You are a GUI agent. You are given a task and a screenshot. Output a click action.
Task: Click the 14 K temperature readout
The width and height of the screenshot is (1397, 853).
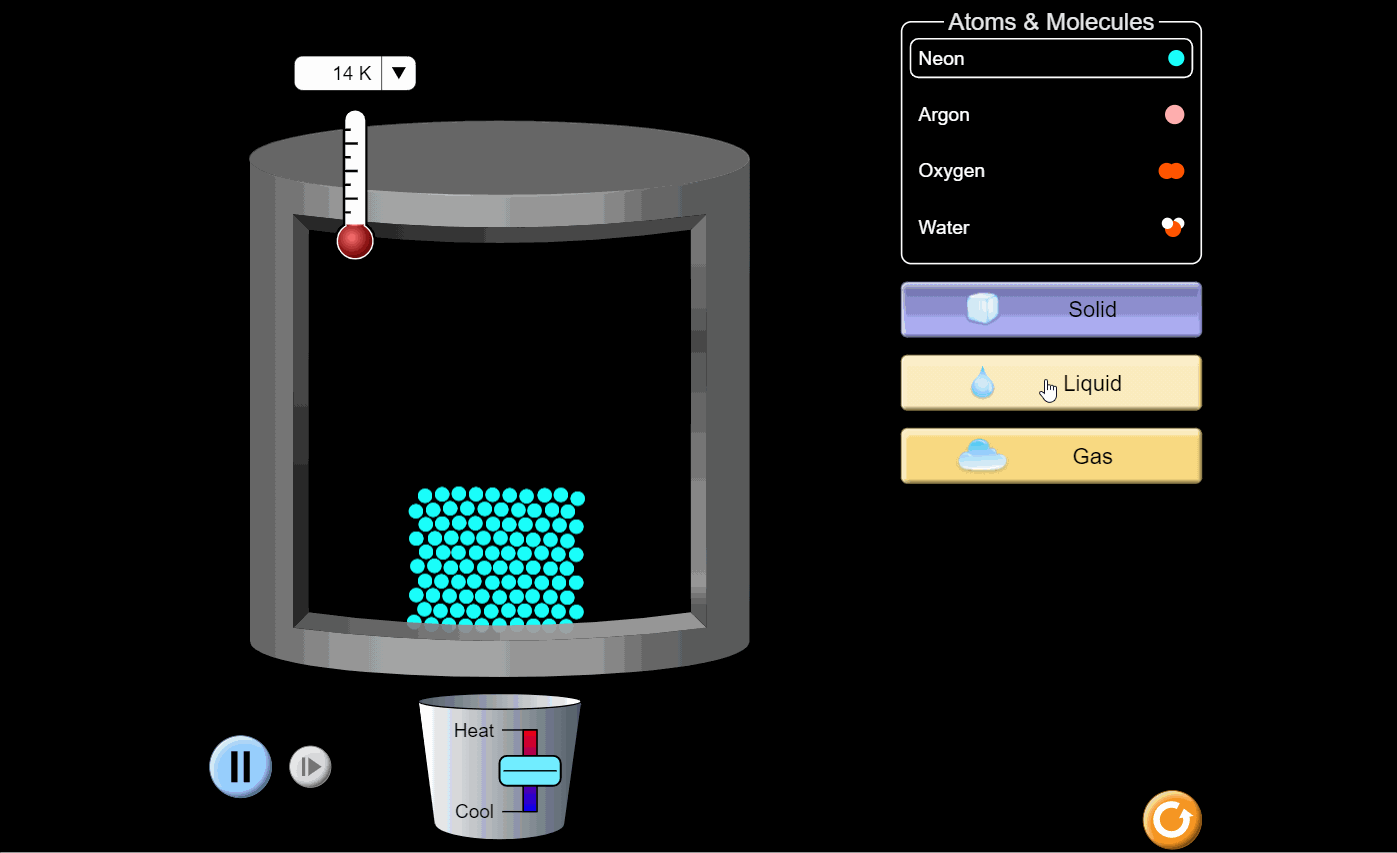click(x=339, y=73)
